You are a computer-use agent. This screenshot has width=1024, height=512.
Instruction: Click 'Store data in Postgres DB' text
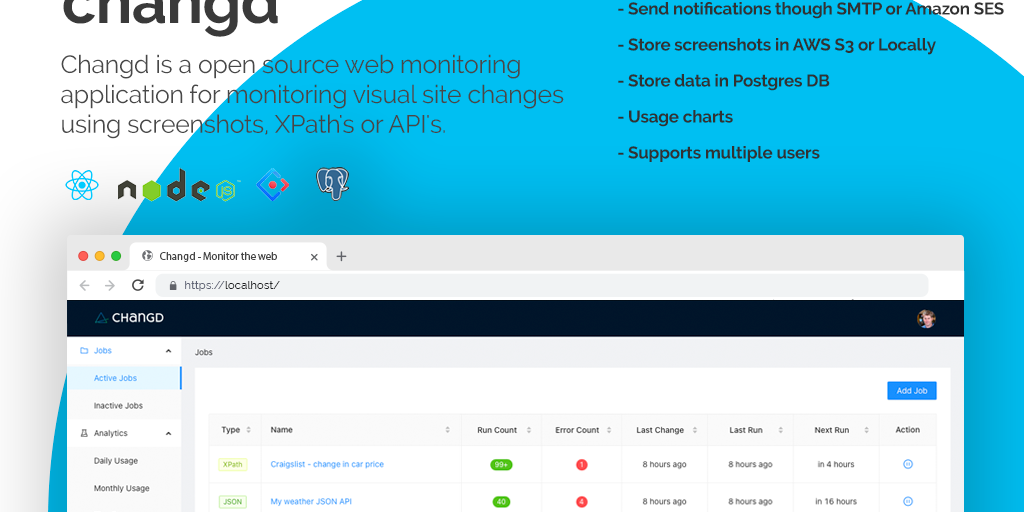pos(724,81)
